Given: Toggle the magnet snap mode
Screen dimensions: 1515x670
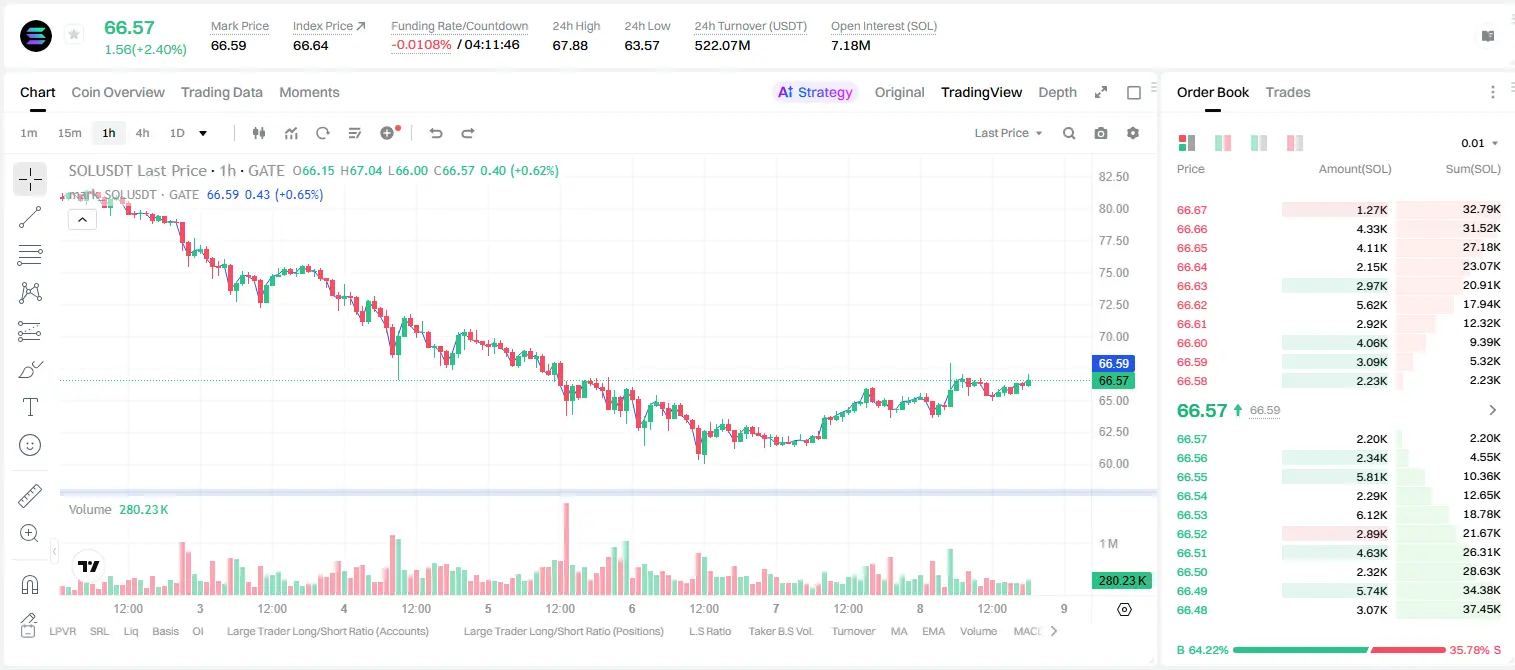Looking at the screenshot, I should (x=30, y=585).
